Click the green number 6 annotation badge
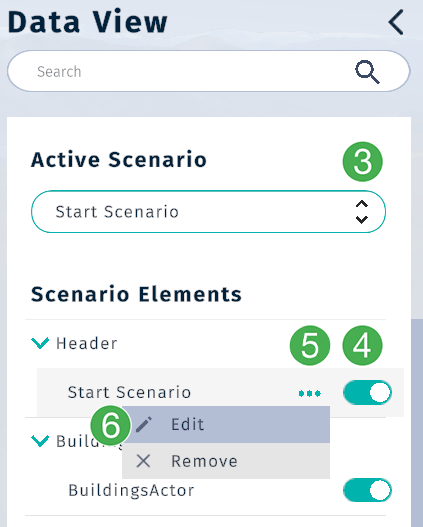This screenshot has width=423, height=527. tap(111, 425)
